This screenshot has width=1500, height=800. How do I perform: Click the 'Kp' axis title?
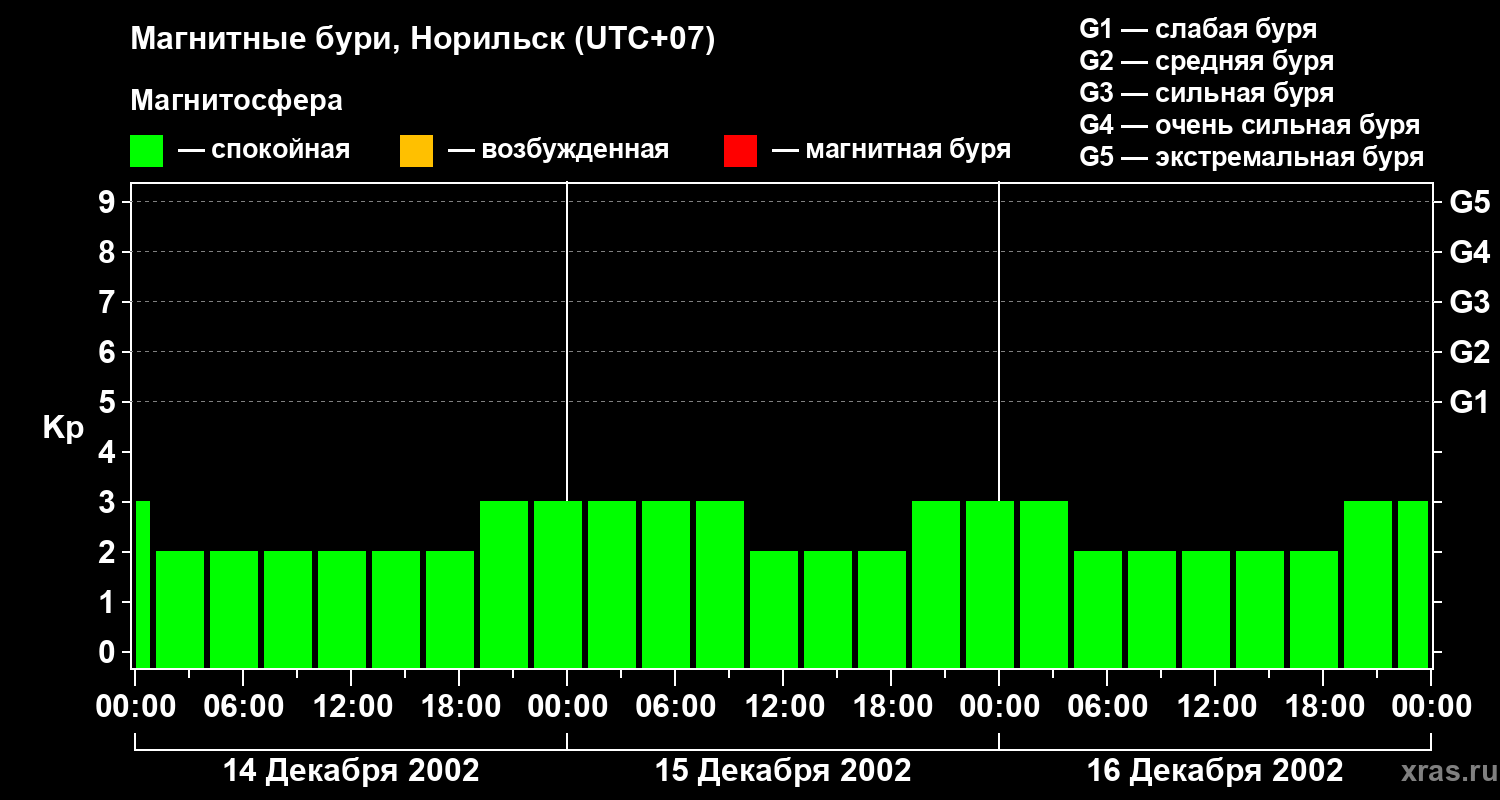tap(63, 429)
